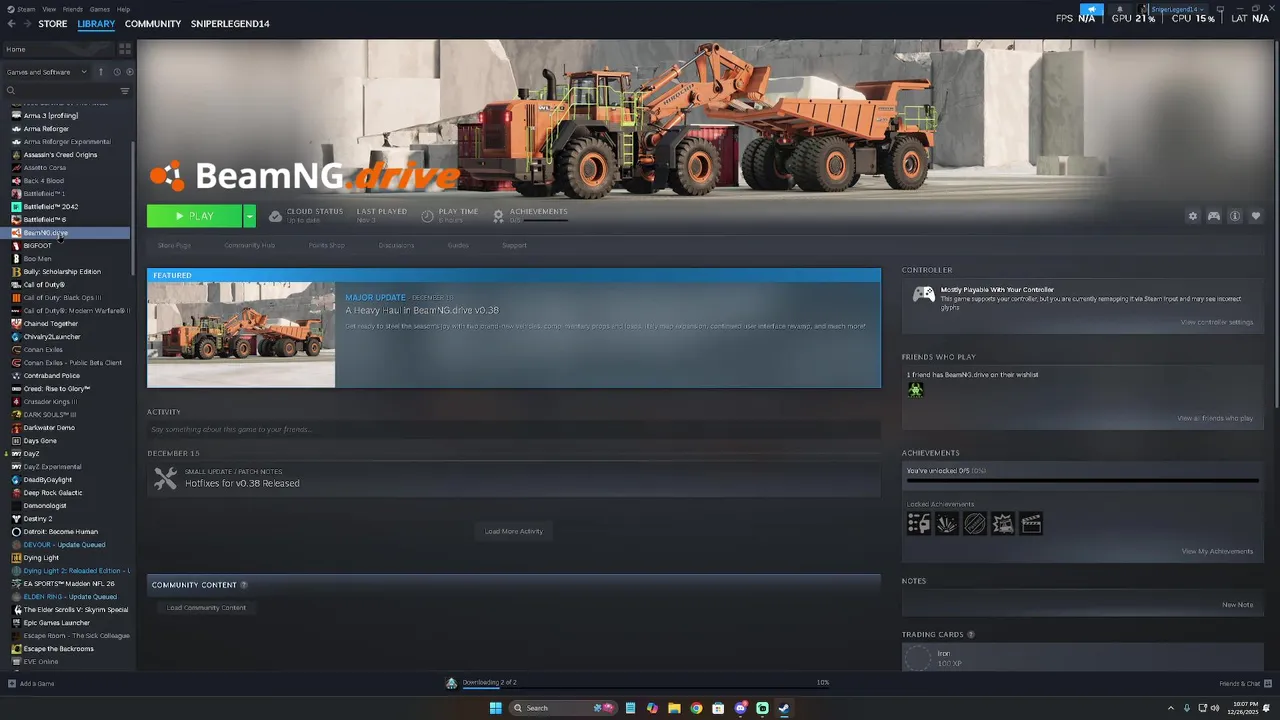Click View all friends who play link
The width and height of the screenshot is (1280, 720).
(1215, 418)
